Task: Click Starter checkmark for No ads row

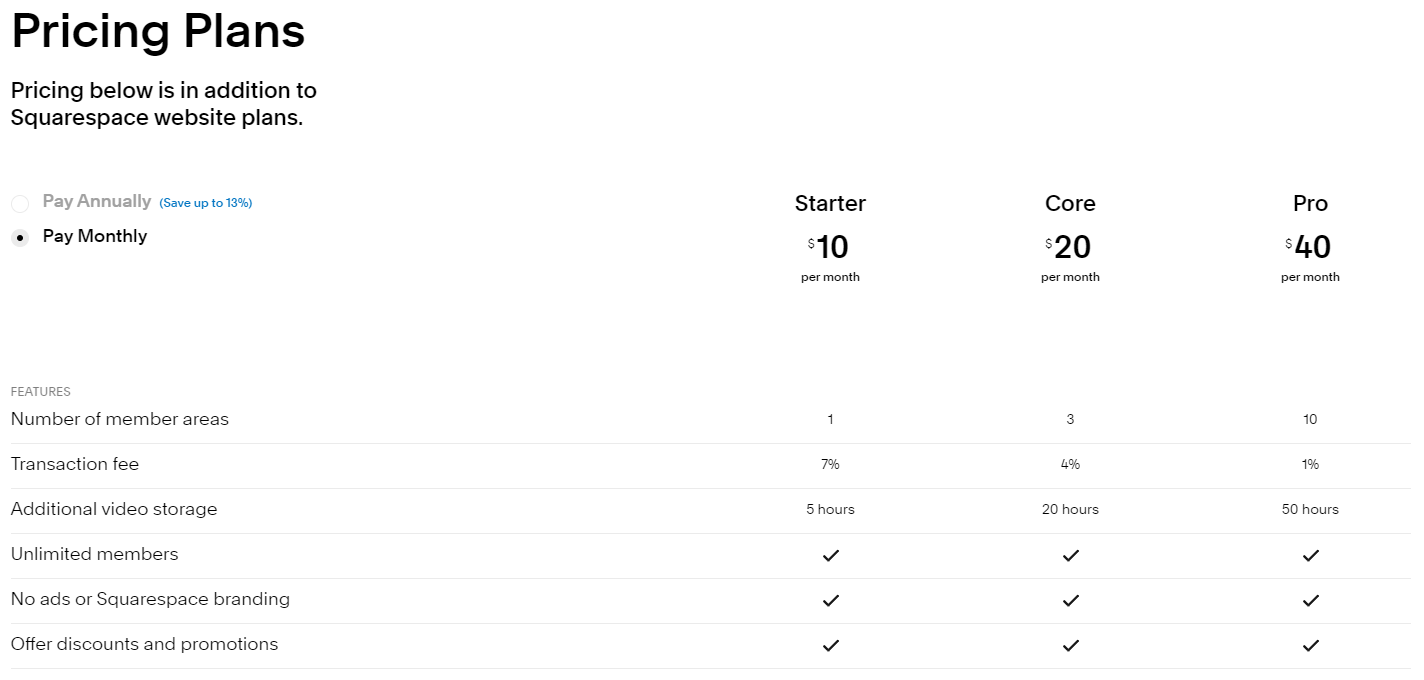Action: click(830, 601)
